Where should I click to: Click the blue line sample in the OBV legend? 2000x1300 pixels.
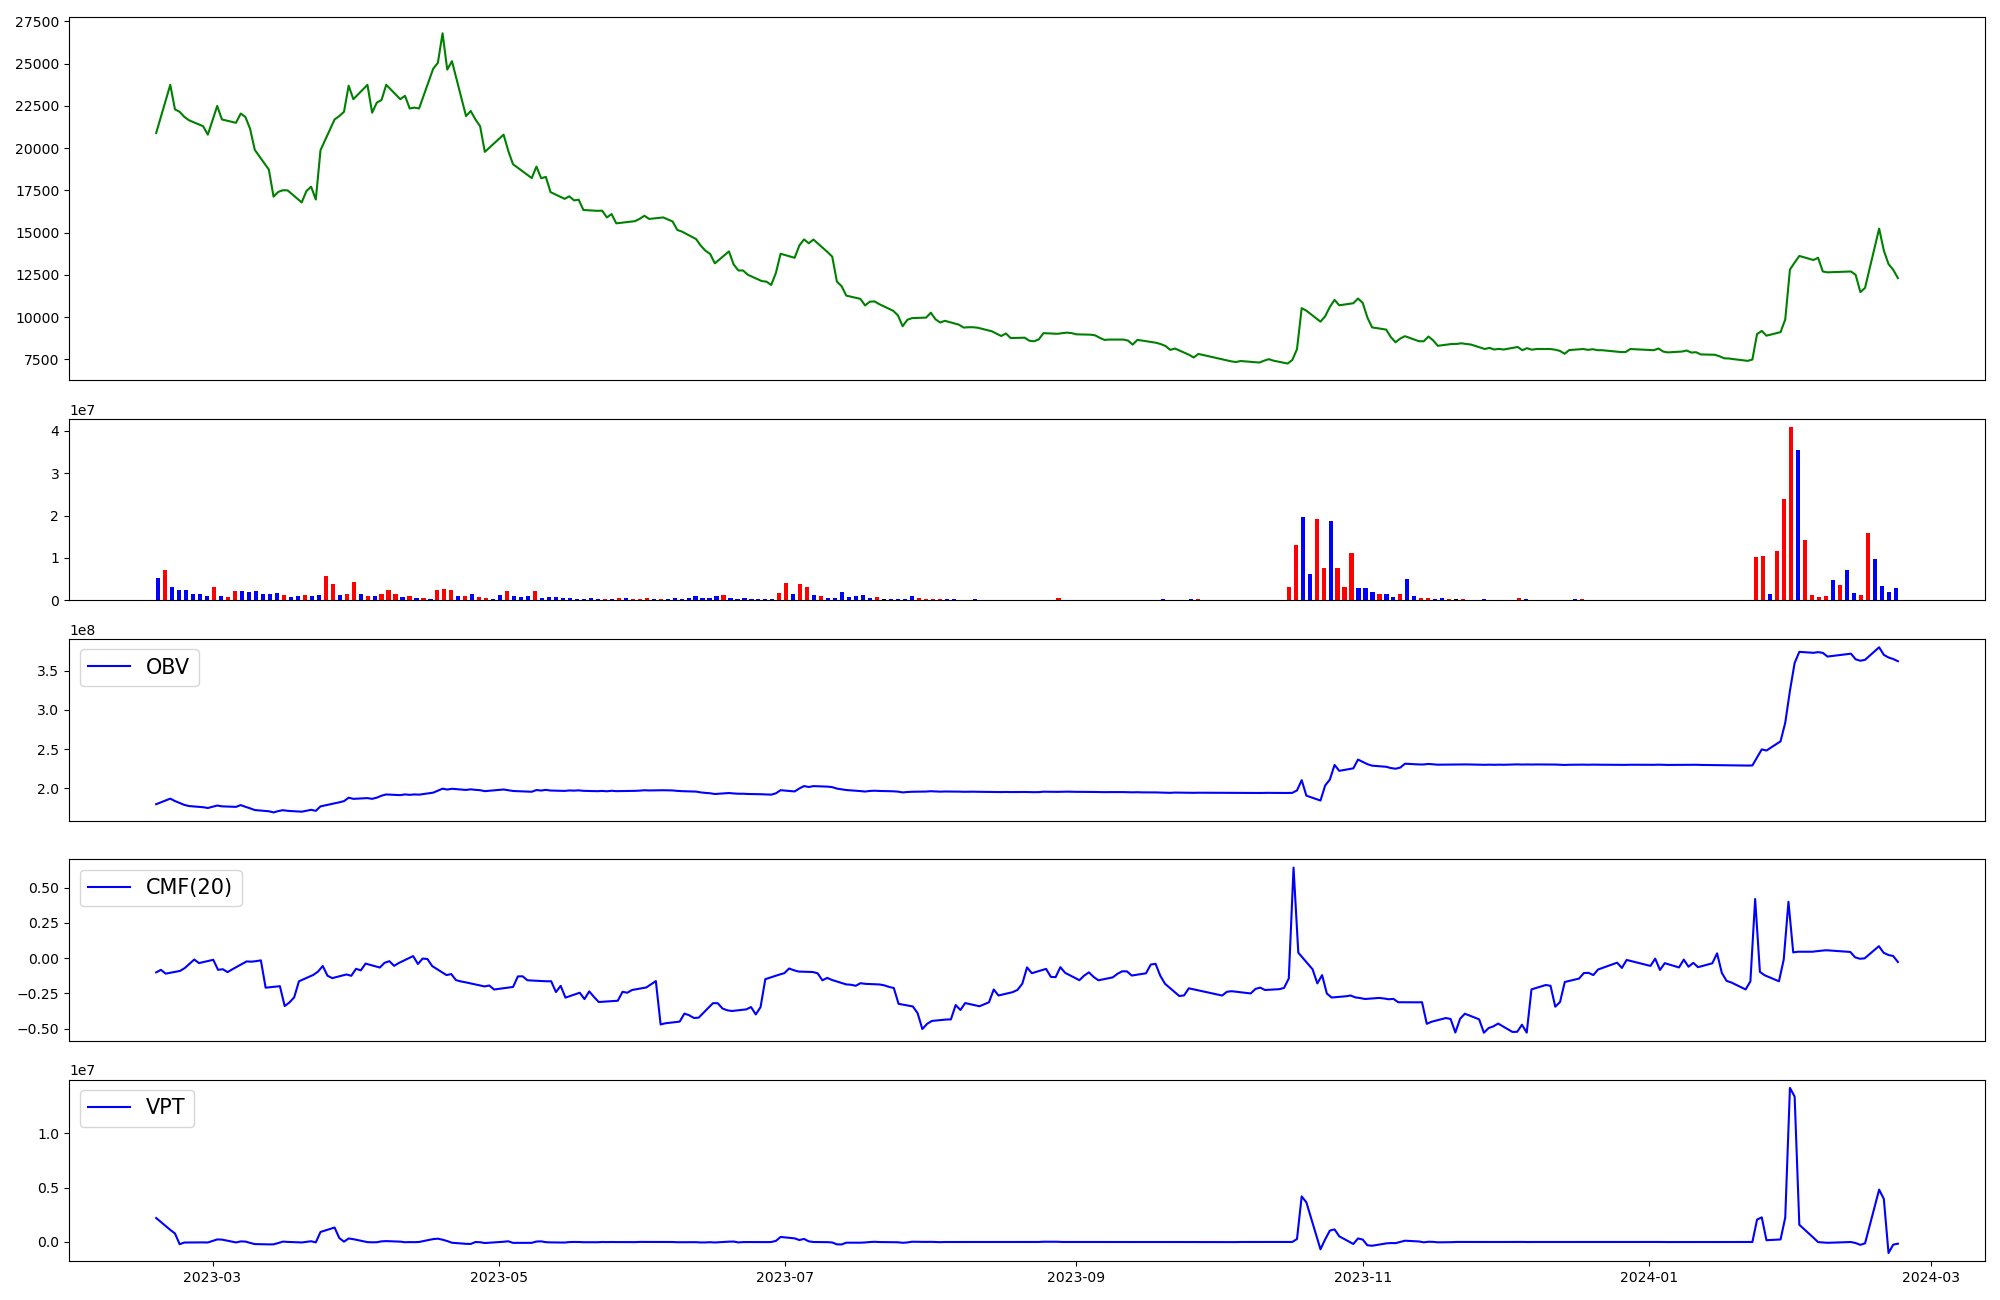tap(110, 667)
